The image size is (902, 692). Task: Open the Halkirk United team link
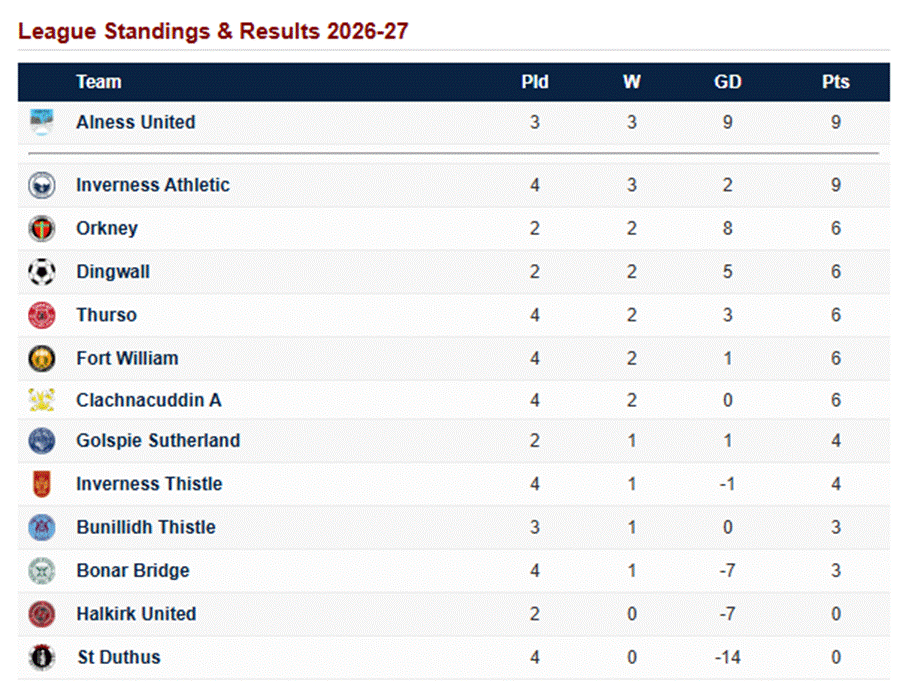click(136, 614)
